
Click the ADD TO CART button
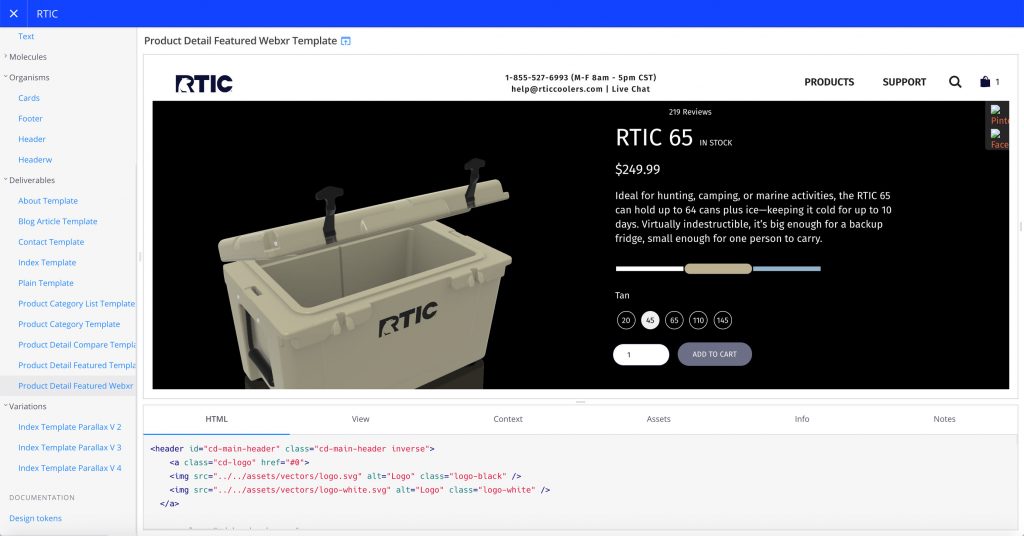click(714, 354)
